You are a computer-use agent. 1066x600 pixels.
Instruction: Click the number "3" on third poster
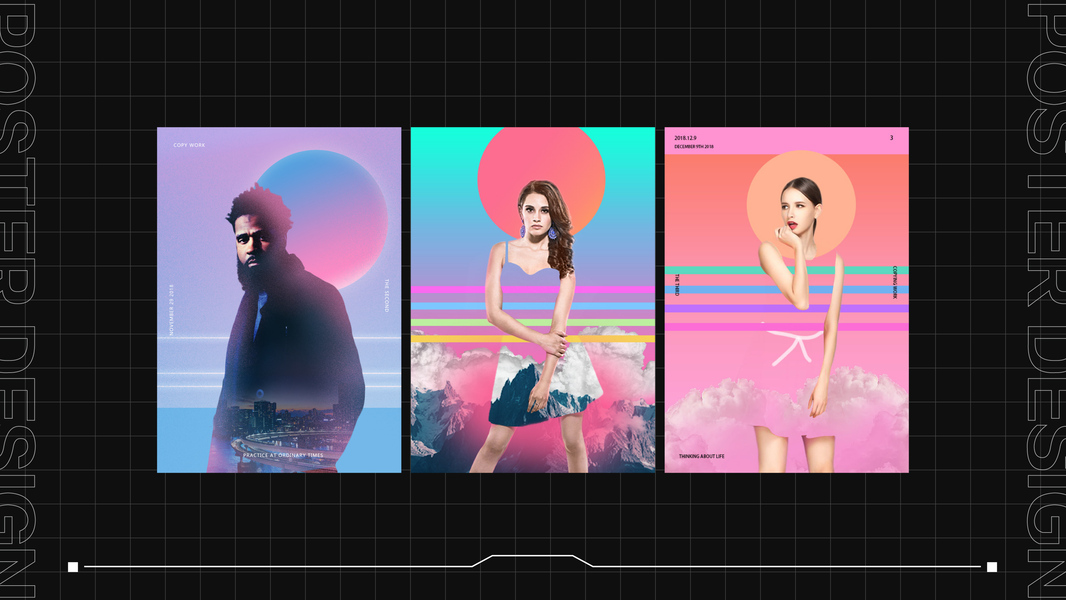(891, 138)
